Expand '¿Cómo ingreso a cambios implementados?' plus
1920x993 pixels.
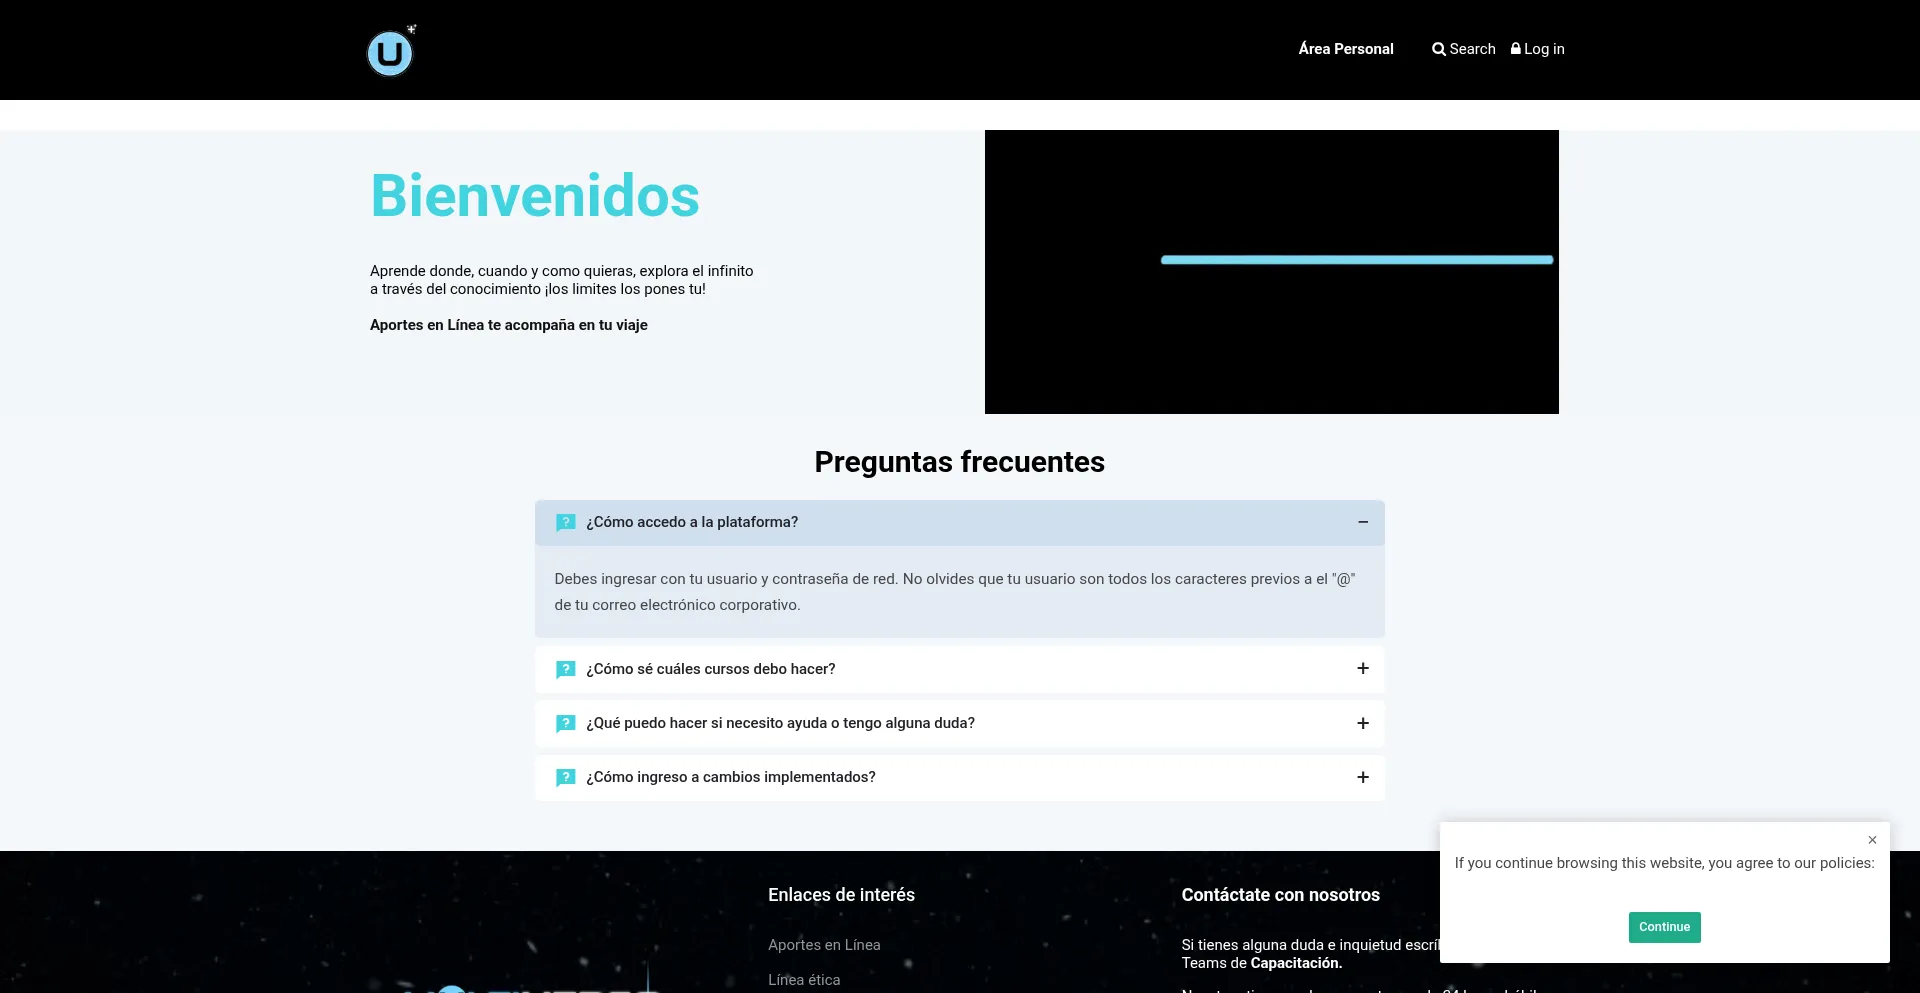pos(1362,777)
